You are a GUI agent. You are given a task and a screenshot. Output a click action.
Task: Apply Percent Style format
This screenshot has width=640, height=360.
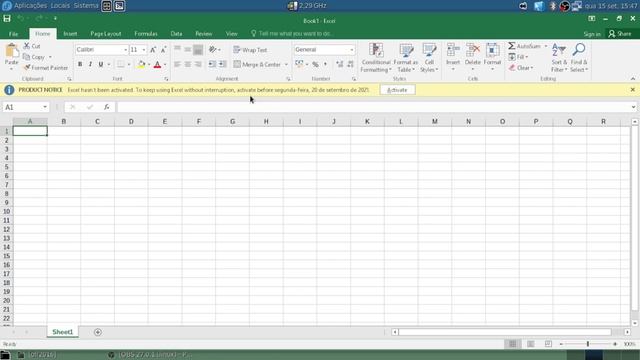click(315, 64)
